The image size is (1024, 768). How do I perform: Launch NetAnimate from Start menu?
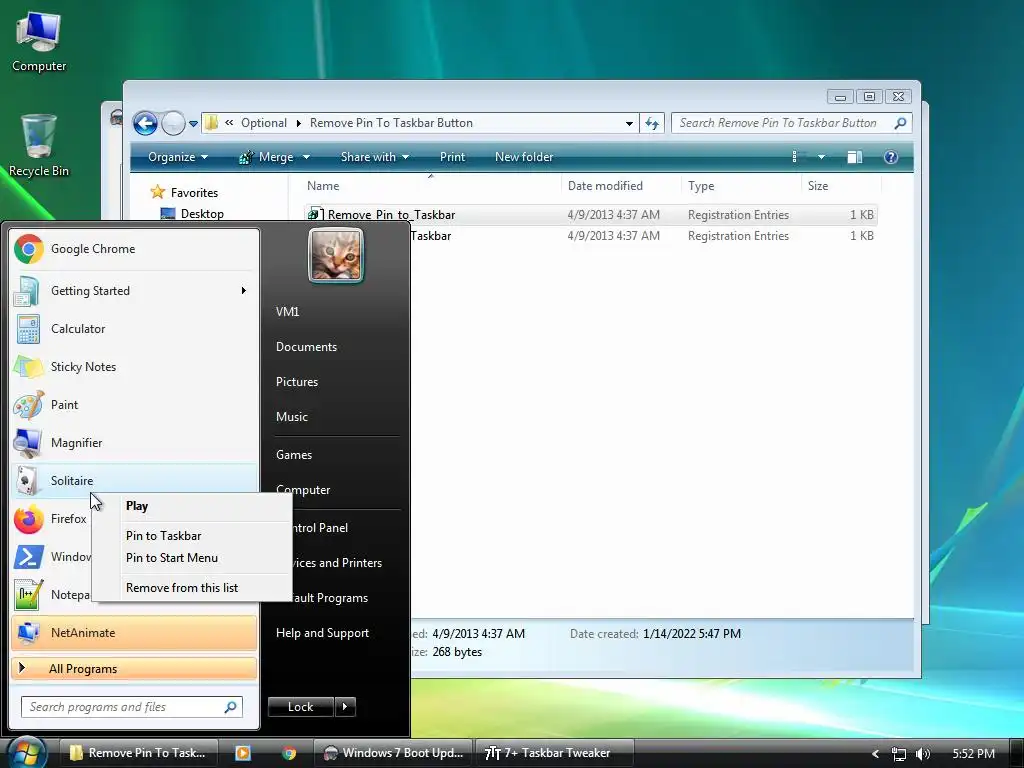point(134,633)
